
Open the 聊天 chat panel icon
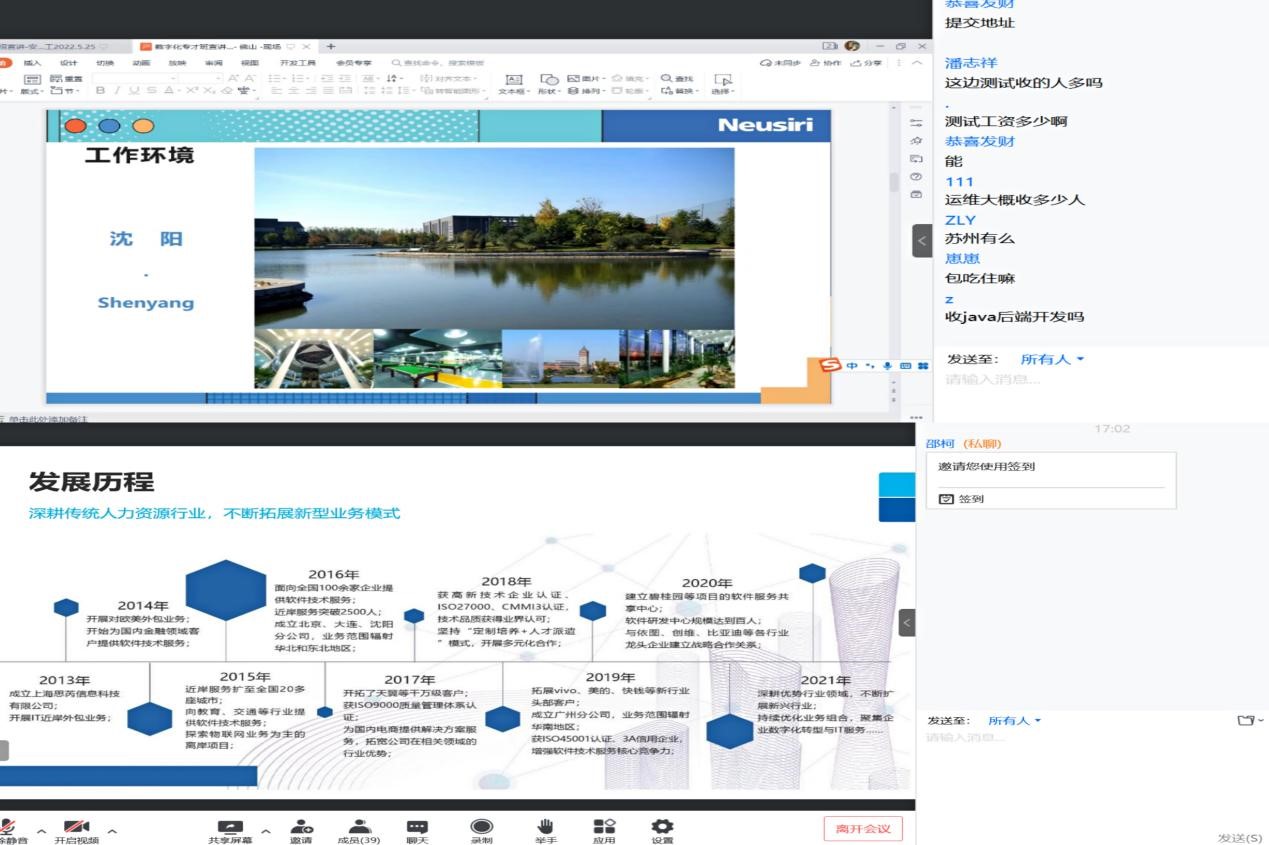tap(417, 828)
